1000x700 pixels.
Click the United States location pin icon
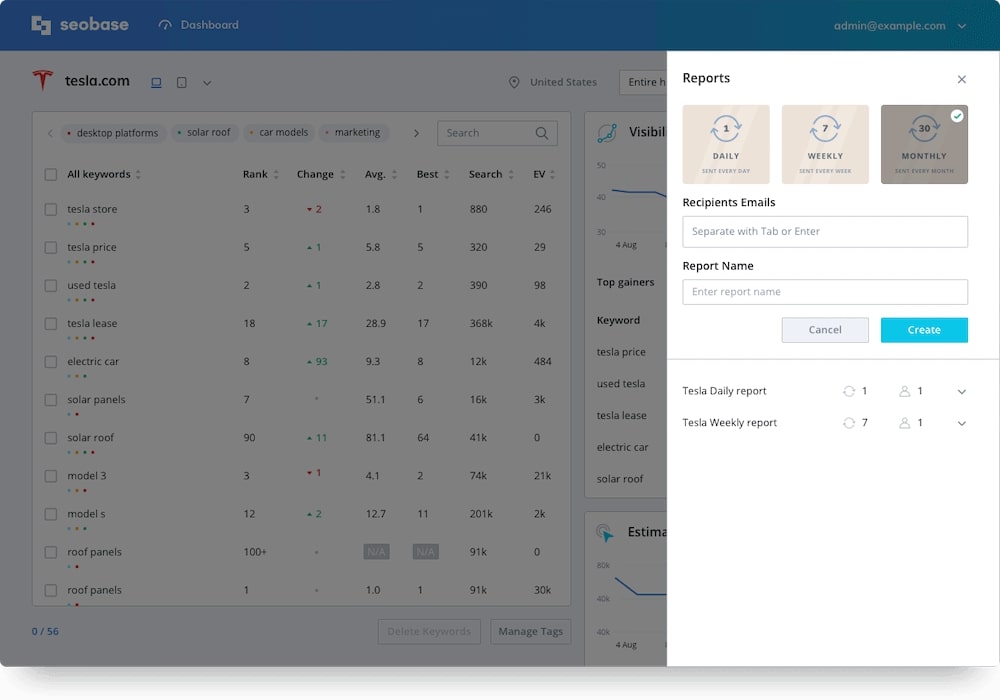[x=514, y=82]
